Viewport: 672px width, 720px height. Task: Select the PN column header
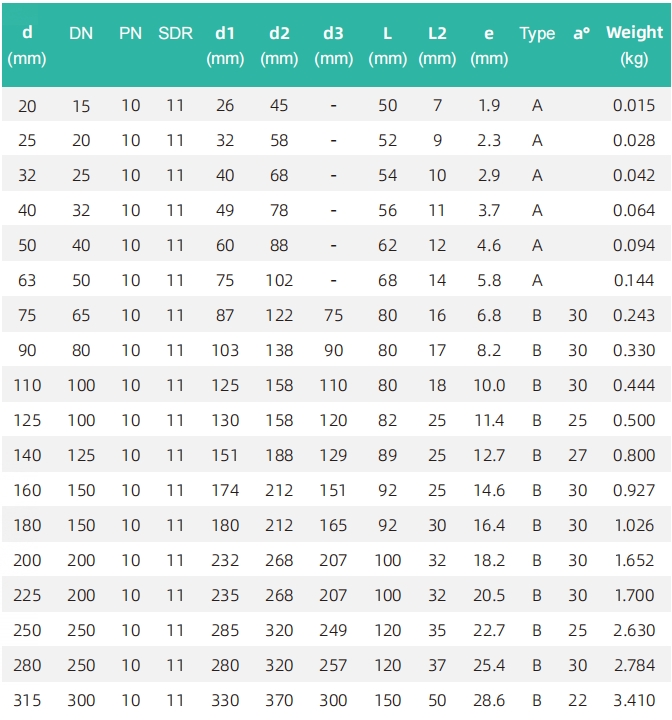130,34
